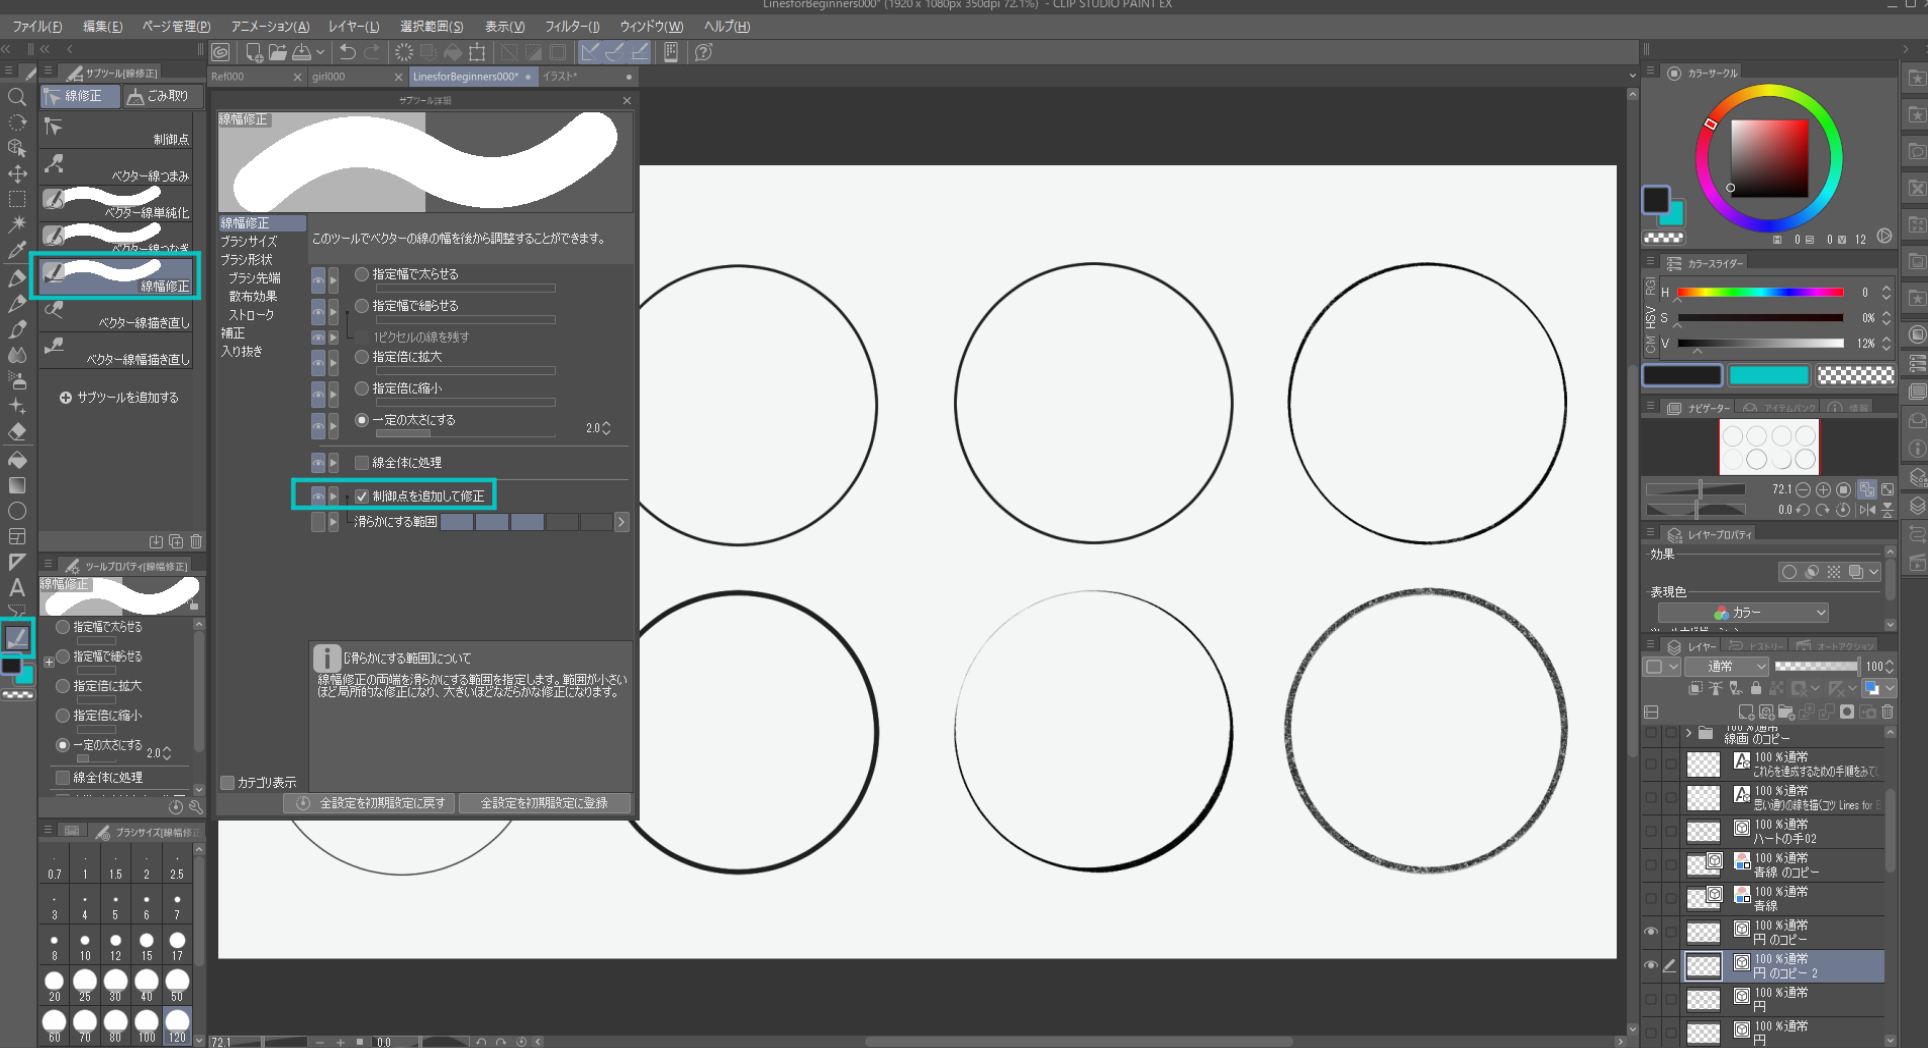Click the Save icon in command bar
This screenshot has height=1048, width=1928.
[301, 52]
